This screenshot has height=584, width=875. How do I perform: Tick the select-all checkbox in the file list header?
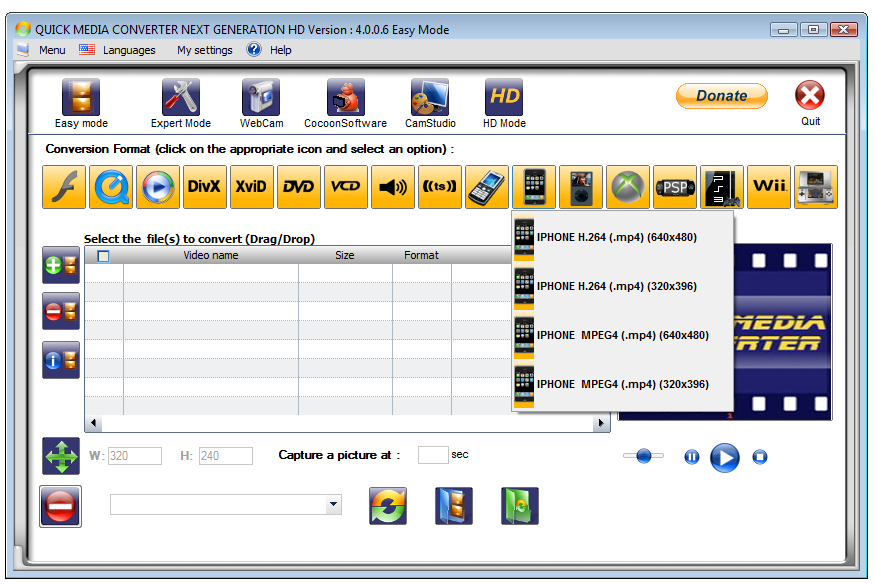point(103,256)
